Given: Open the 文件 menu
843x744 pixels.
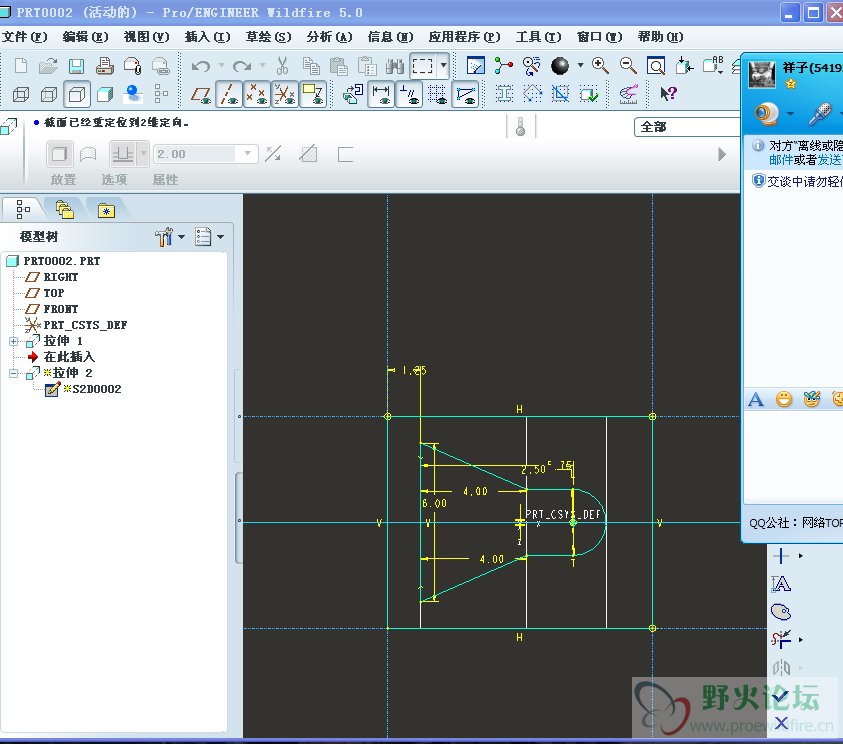Looking at the screenshot, I should point(25,37).
